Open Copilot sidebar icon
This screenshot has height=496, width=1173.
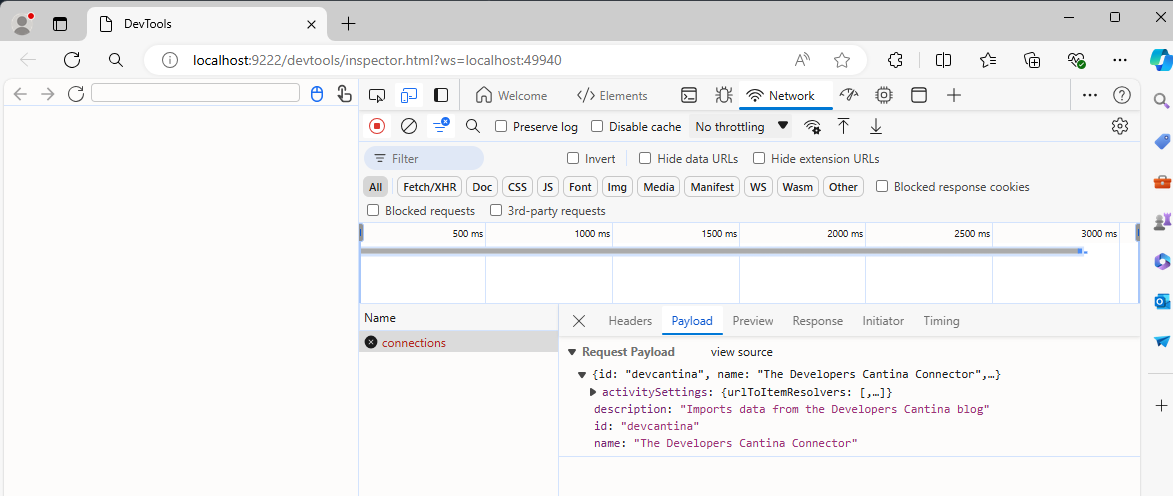coord(1161,61)
